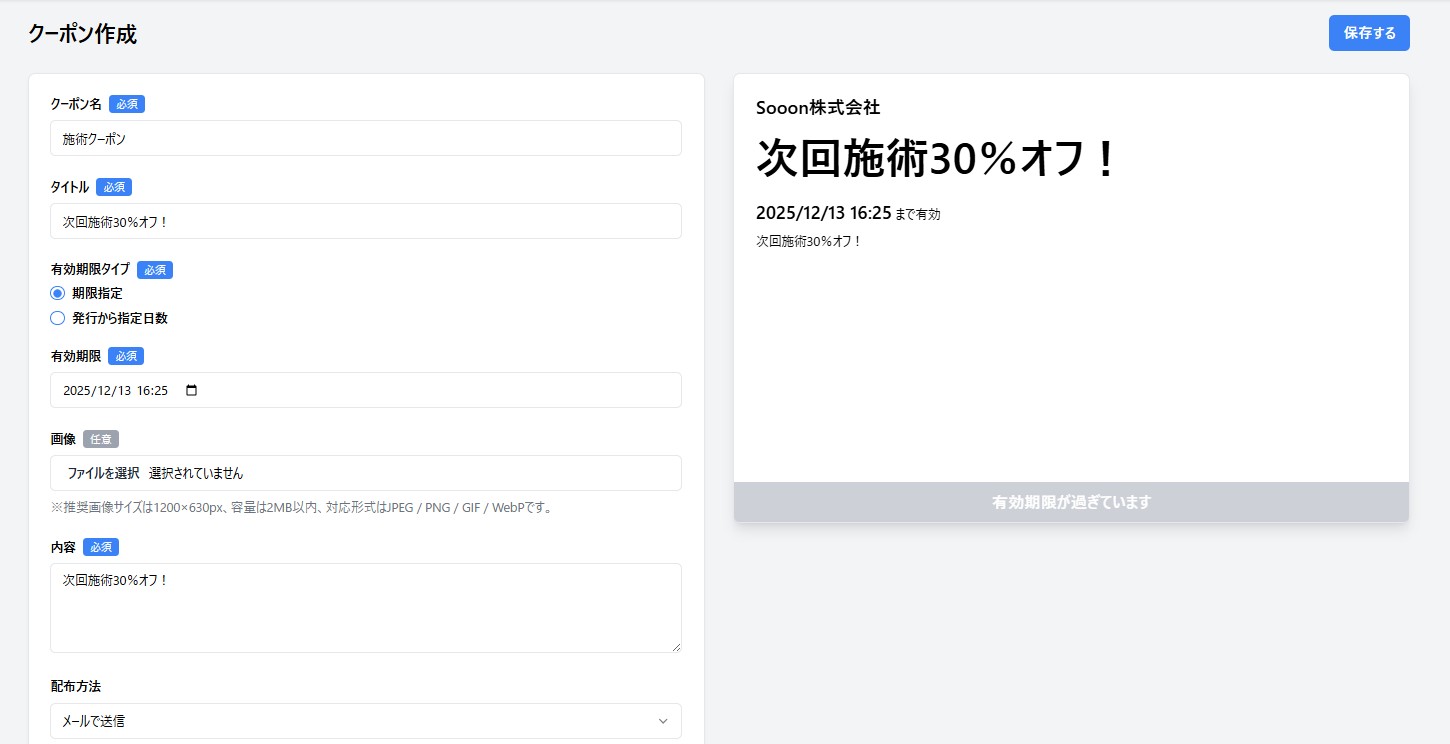The image size is (1450, 744).
Task: Click the 任意 badge next to 画像
Action: [101, 438]
